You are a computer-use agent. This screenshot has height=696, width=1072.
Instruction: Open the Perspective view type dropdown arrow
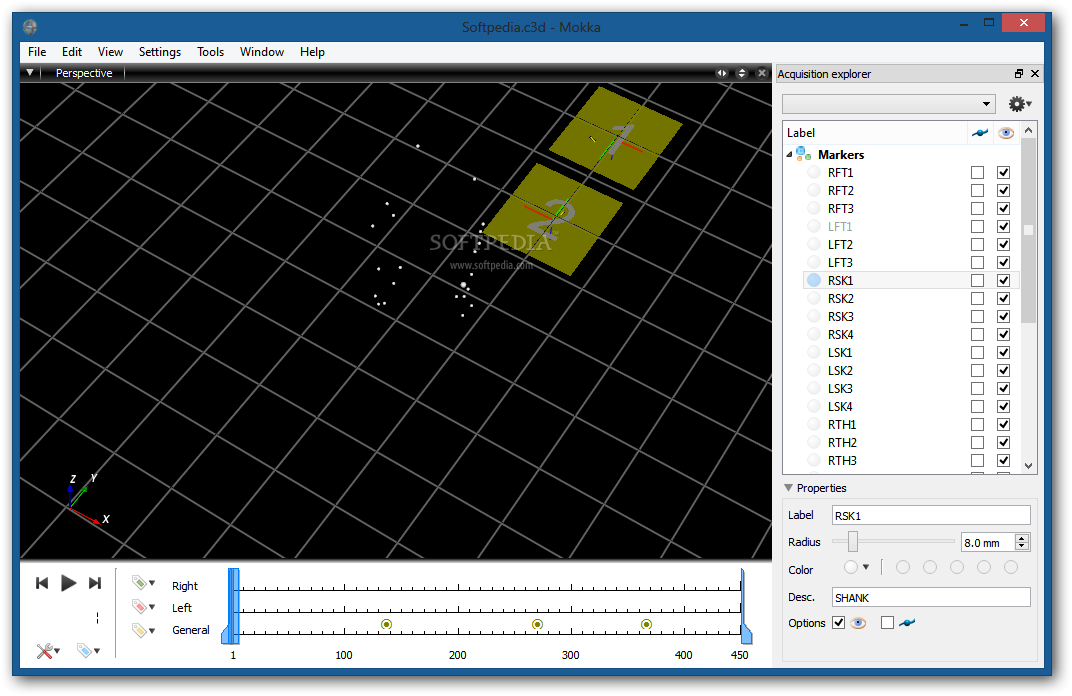click(29, 72)
